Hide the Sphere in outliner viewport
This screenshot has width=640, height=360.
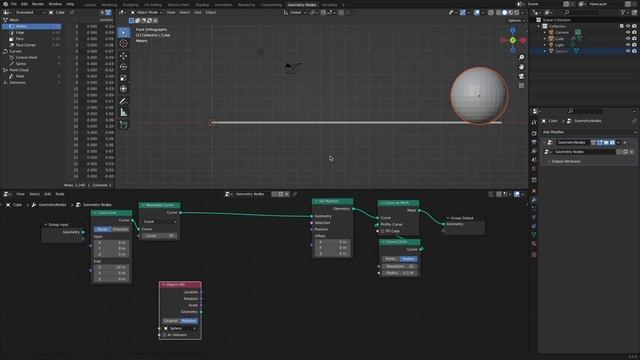click(x=628, y=51)
